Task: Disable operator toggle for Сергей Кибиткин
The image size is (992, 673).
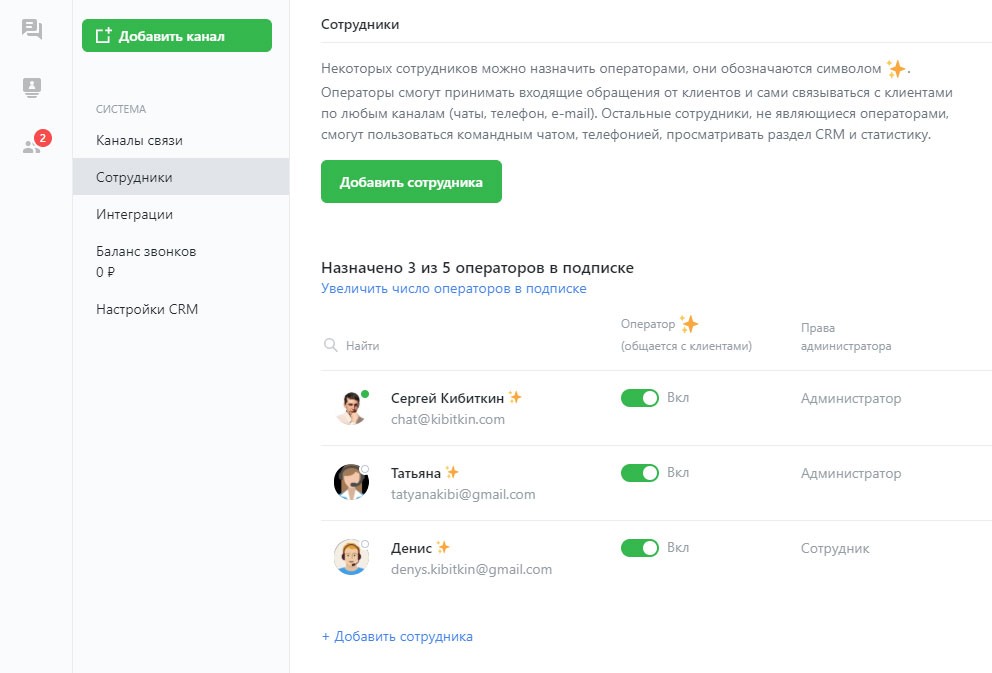Action: point(640,398)
